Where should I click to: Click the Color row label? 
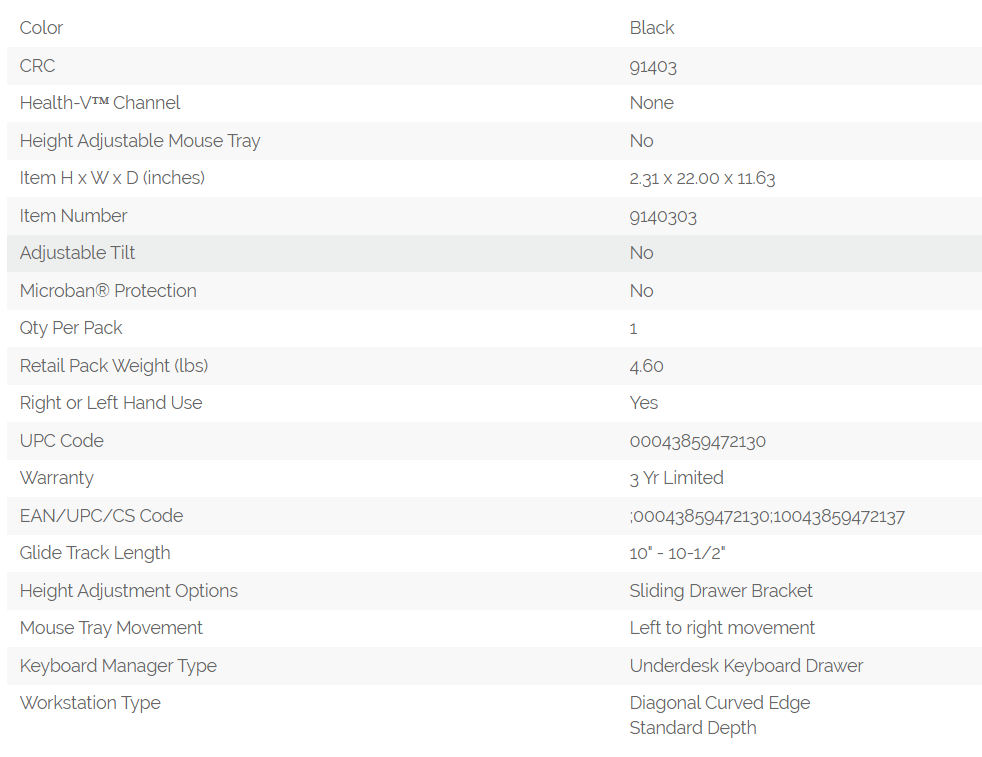[41, 28]
